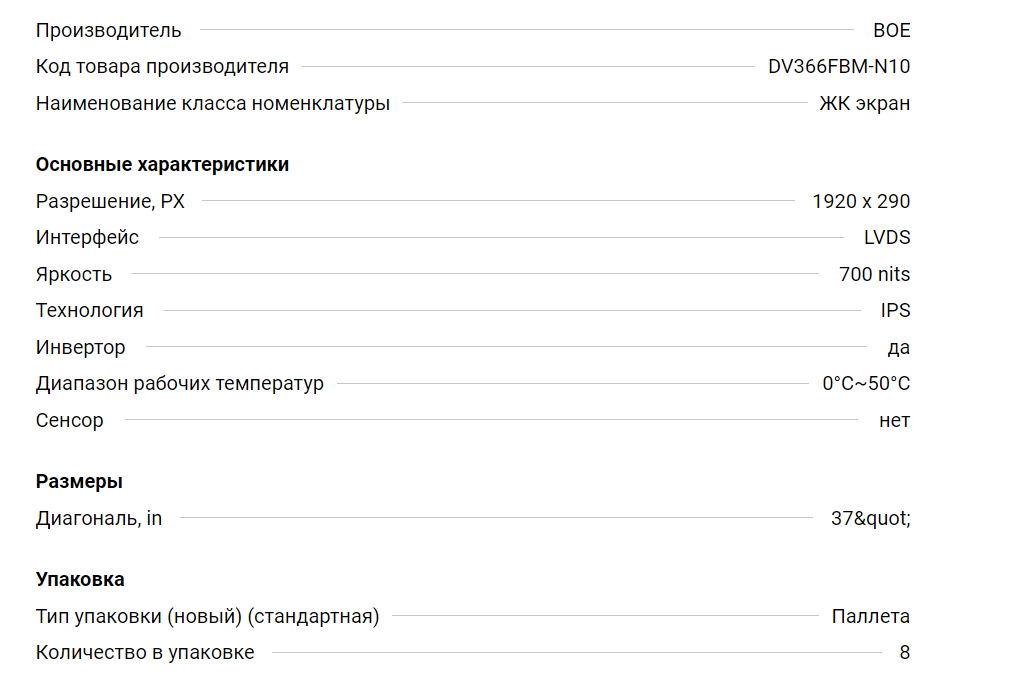
Task: Click the IPS technology value
Action: [895, 311]
